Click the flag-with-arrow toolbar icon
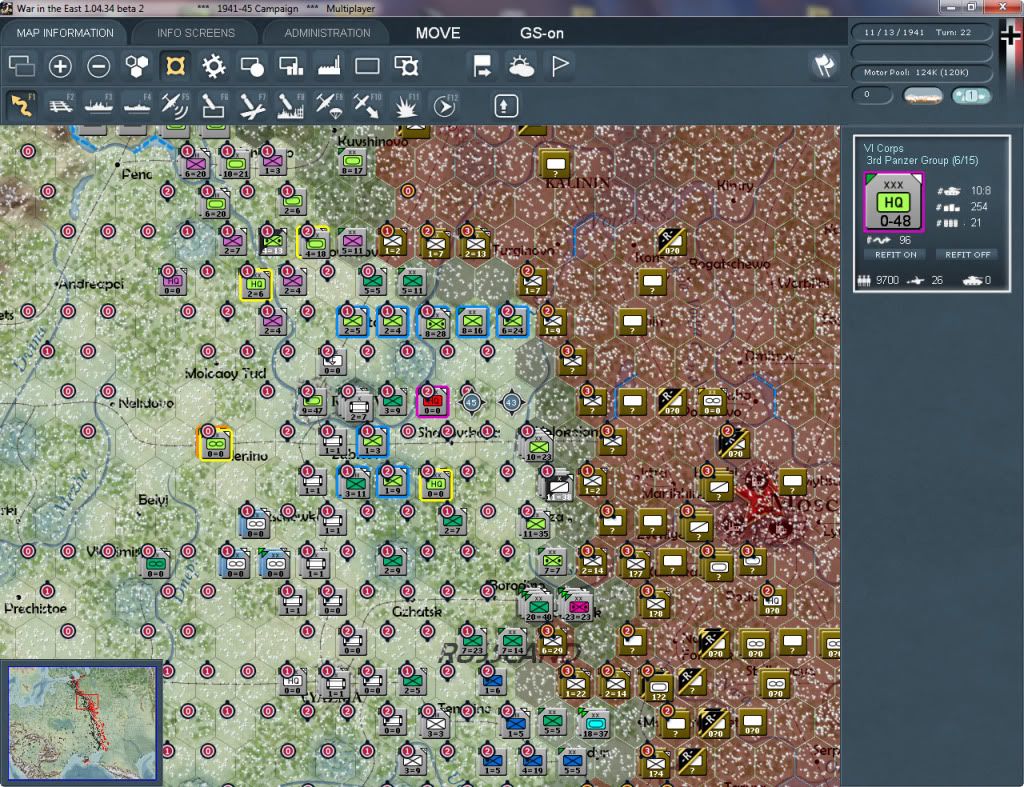Image resolution: width=1024 pixels, height=787 pixels. (483, 66)
